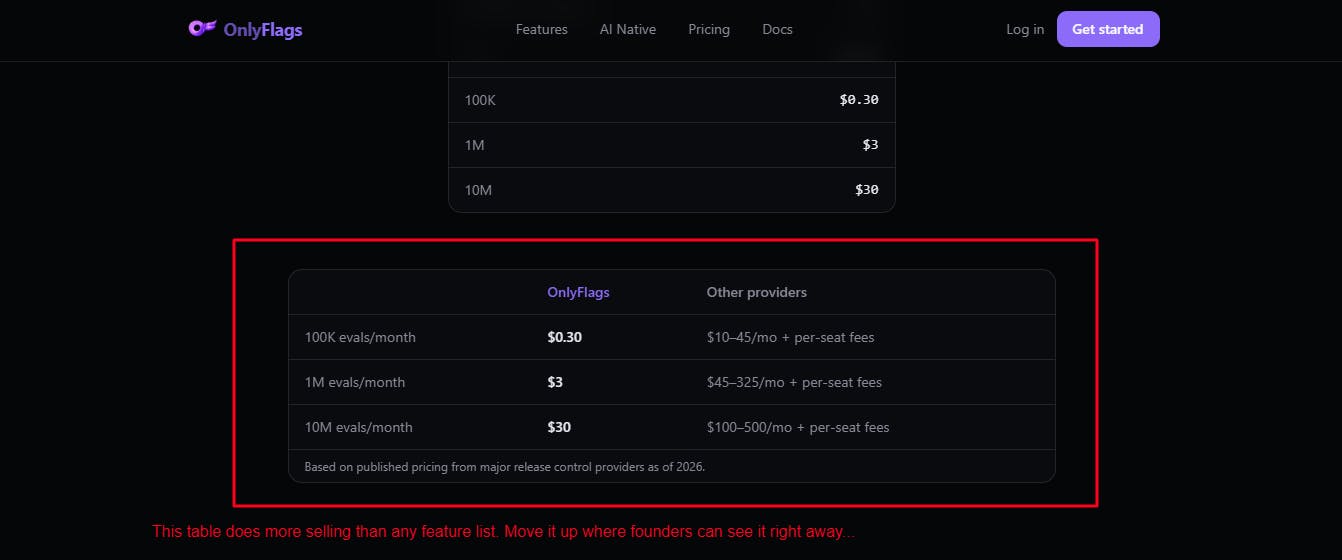The width and height of the screenshot is (1342, 560).
Task: Click the Log in link
Action: [1025, 29]
